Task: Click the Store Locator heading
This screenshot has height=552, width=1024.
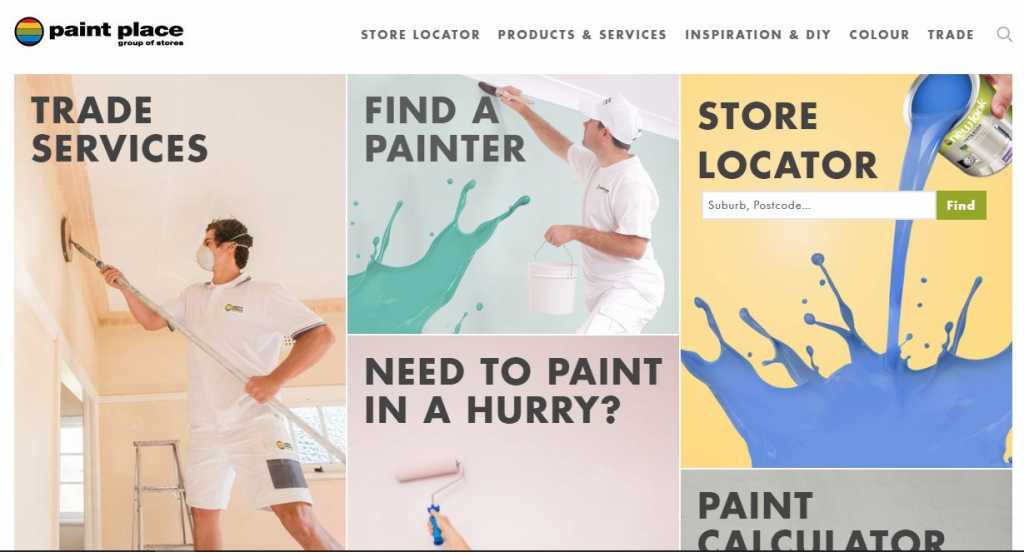Action: (787, 140)
